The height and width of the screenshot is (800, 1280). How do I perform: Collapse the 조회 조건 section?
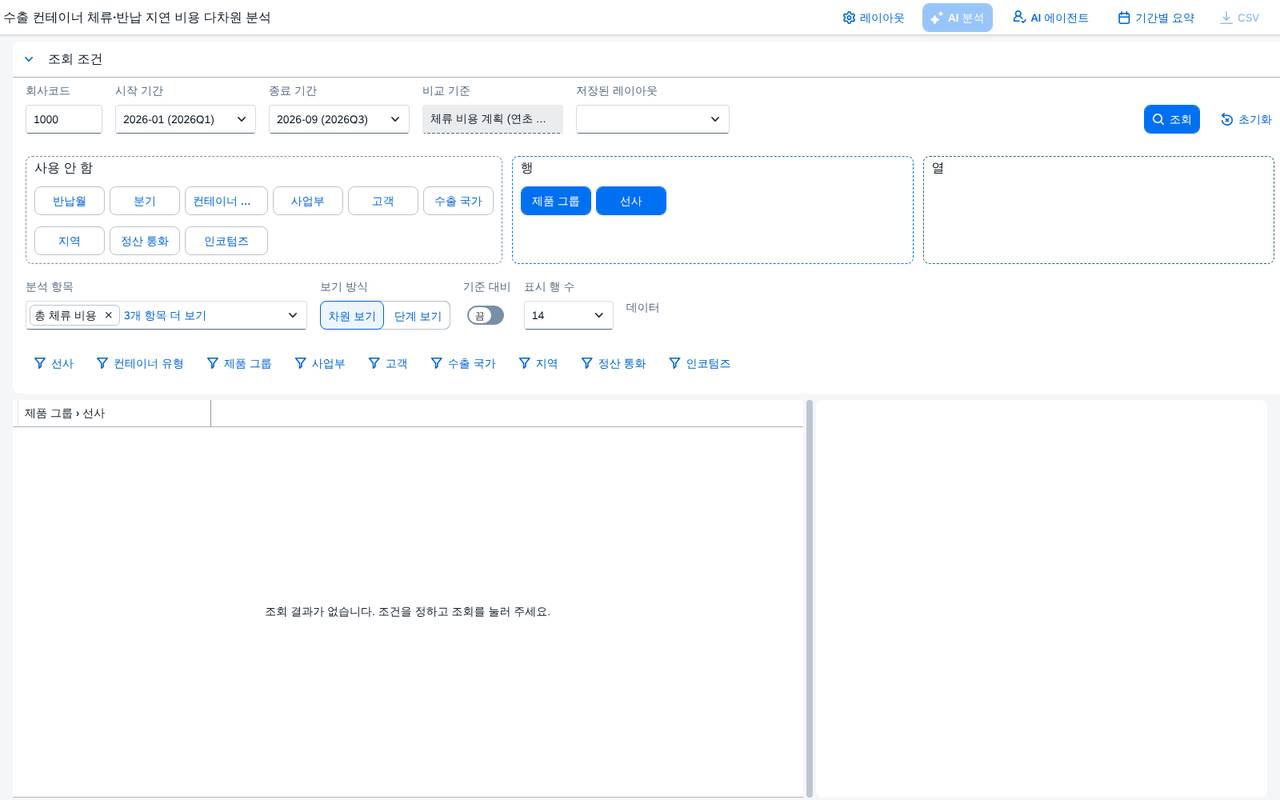tap(29, 59)
